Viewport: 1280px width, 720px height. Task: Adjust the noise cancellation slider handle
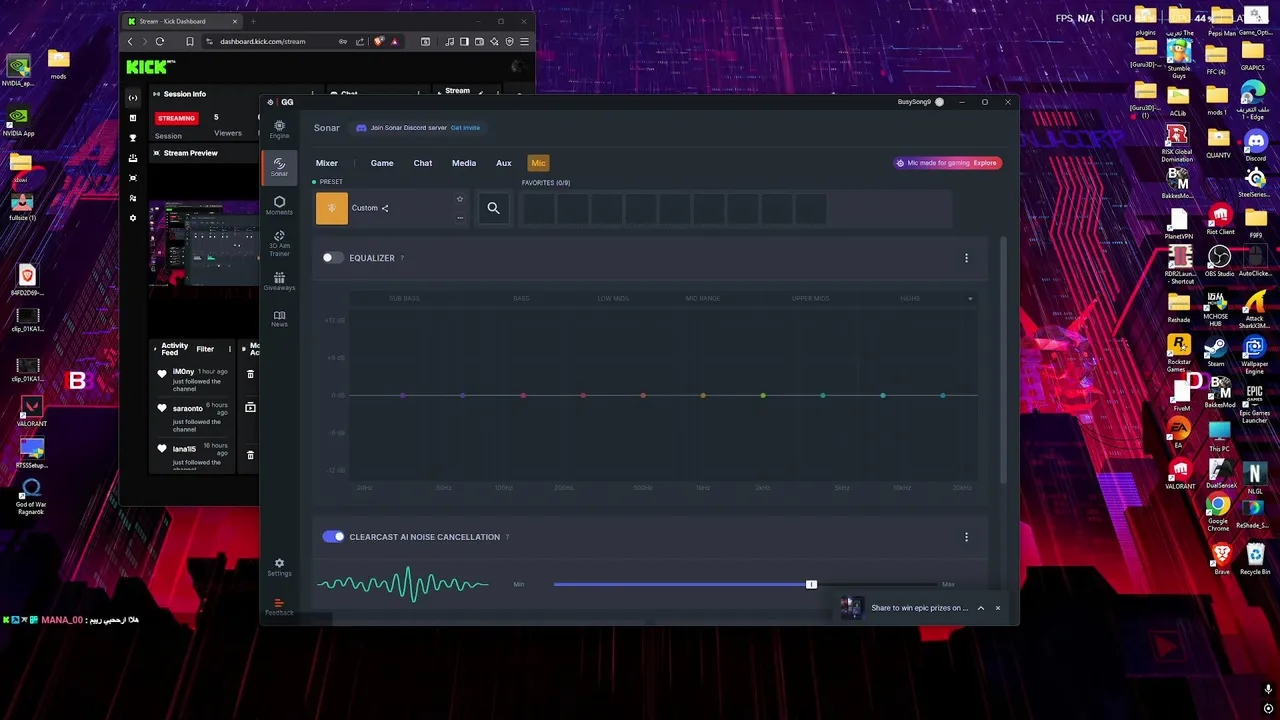pyautogui.click(x=811, y=584)
